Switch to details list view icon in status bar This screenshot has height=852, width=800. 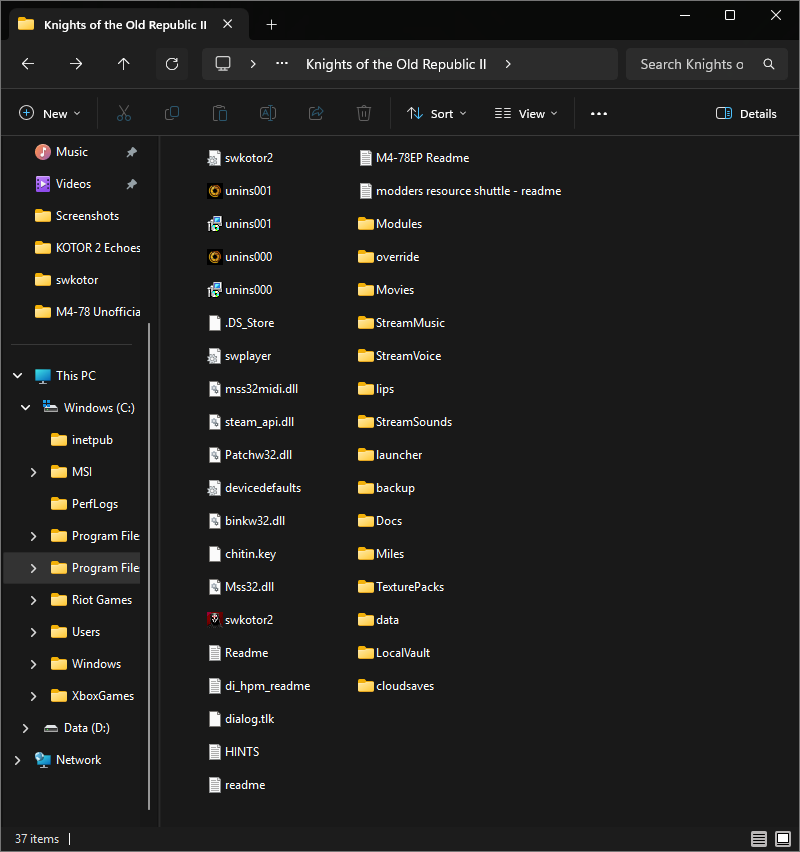pyautogui.click(x=759, y=838)
